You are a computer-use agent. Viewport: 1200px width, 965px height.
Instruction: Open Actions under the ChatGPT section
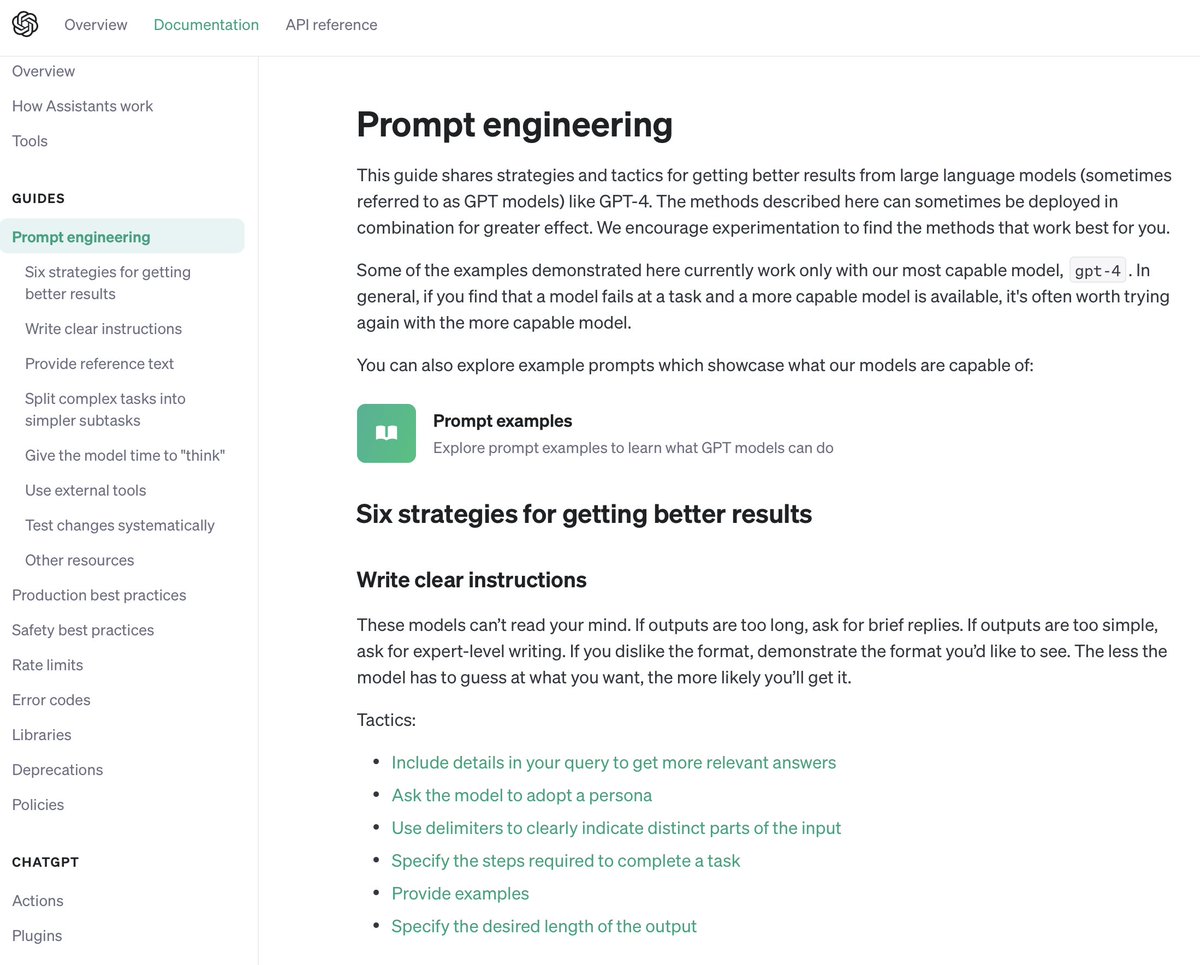pos(38,901)
